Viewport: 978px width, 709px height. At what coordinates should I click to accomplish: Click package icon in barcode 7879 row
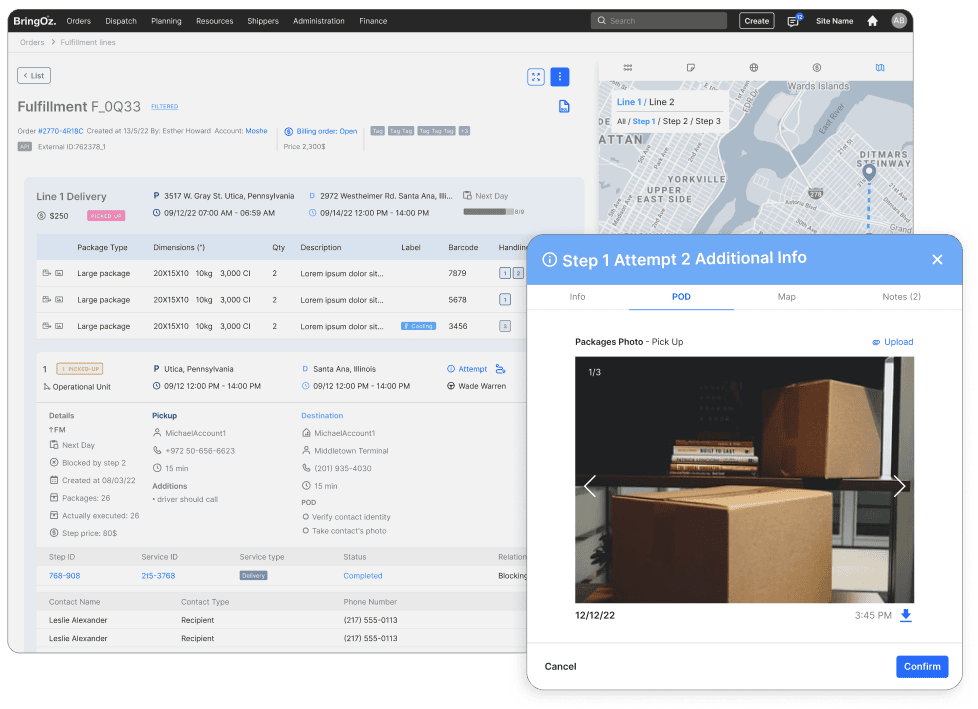pos(47,273)
